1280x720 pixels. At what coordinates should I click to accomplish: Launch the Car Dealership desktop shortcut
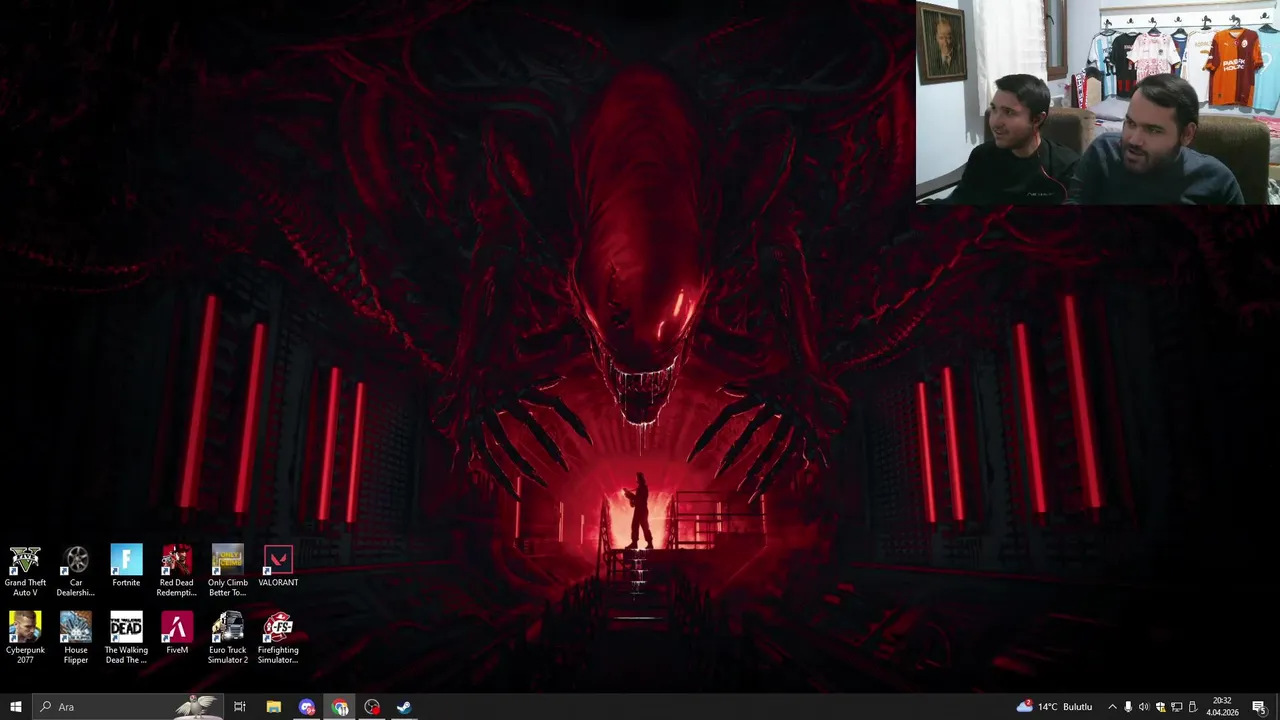point(76,571)
